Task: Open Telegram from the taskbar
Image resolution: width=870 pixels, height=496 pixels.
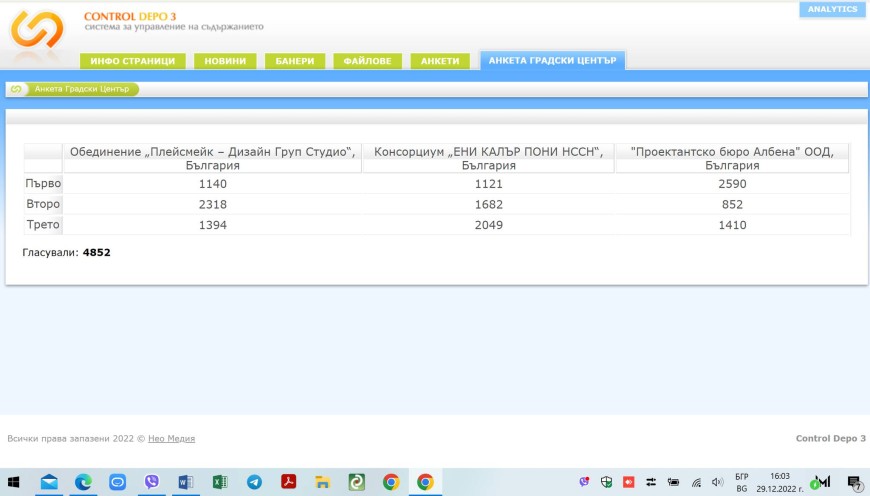Action: click(254, 482)
